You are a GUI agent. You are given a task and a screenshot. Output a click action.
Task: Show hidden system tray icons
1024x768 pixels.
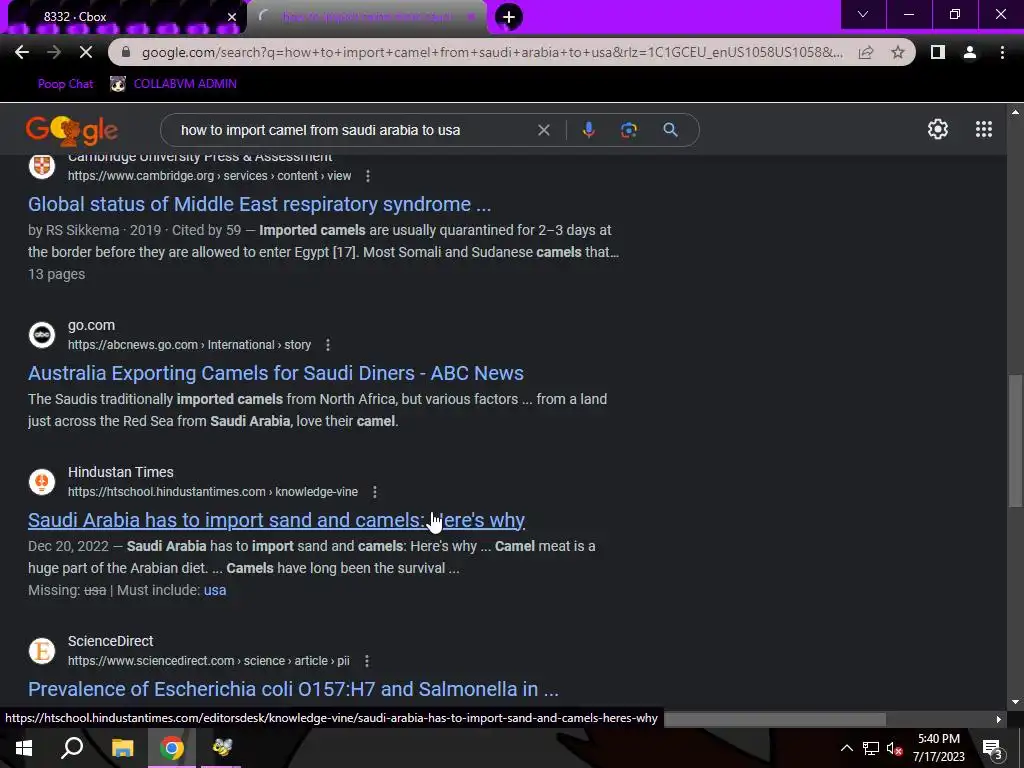tap(847, 748)
